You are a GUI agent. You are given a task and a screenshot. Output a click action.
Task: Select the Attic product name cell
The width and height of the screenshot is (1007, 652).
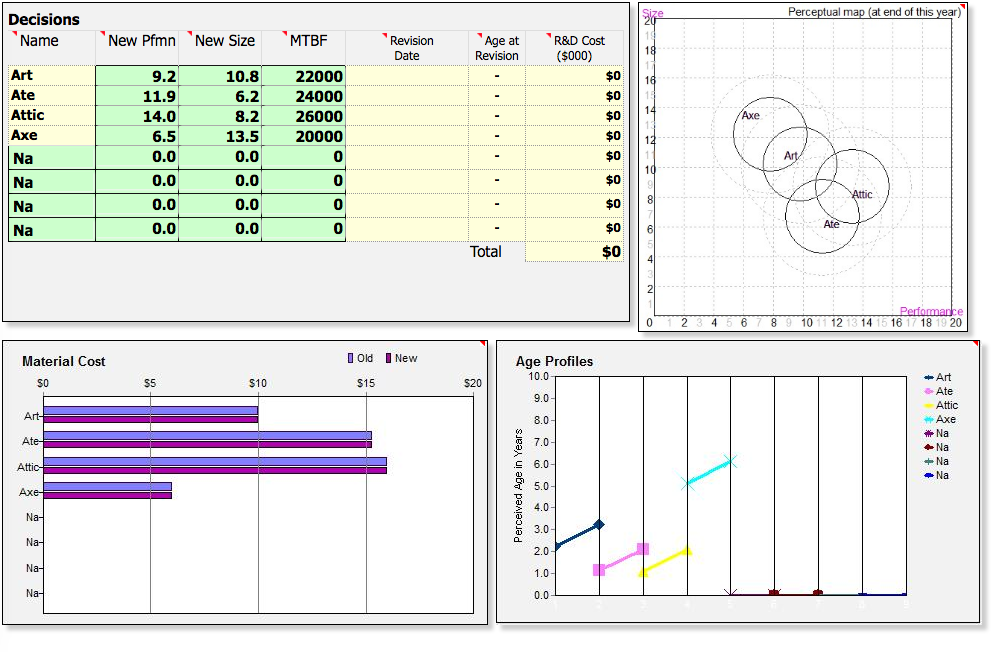point(52,115)
